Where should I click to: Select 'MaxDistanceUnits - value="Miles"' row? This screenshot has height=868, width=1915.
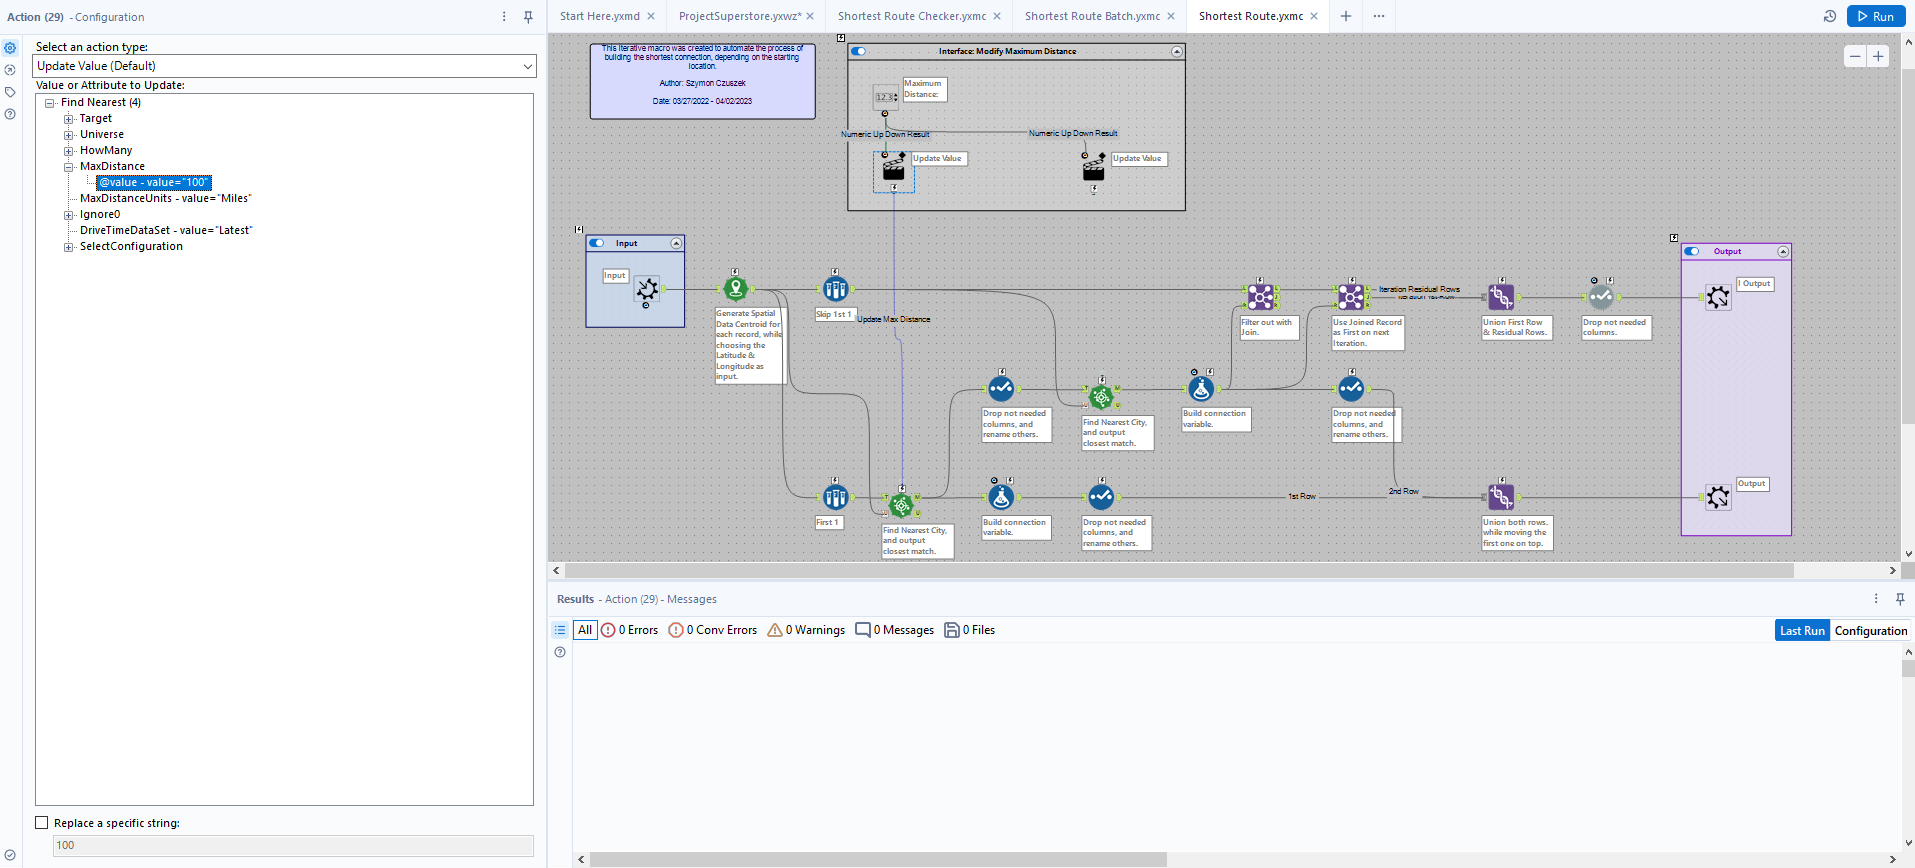click(x=165, y=198)
